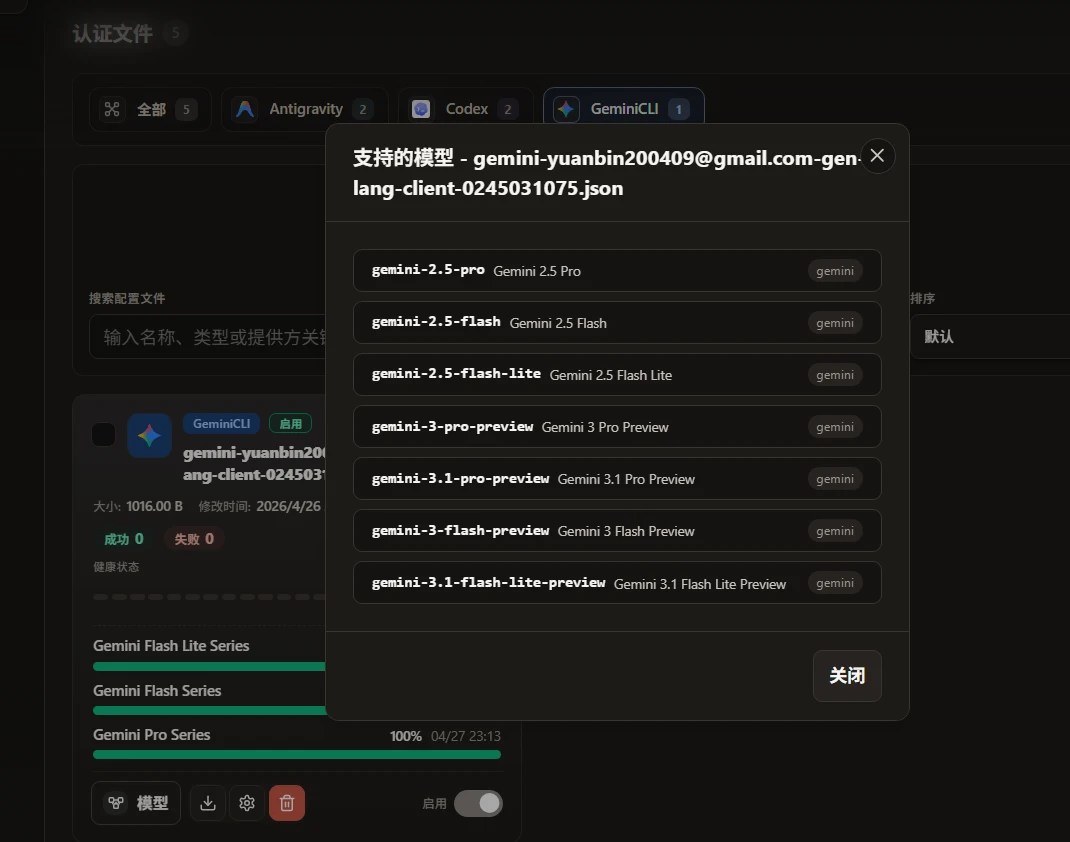
Task: Close the supported models dialog with X
Action: pos(877,156)
